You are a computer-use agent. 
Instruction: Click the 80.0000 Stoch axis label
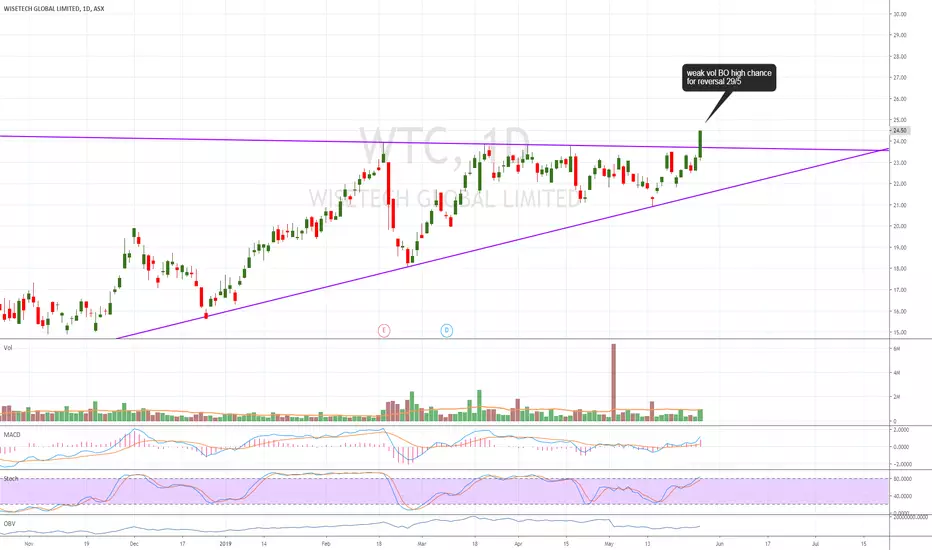pos(902,479)
